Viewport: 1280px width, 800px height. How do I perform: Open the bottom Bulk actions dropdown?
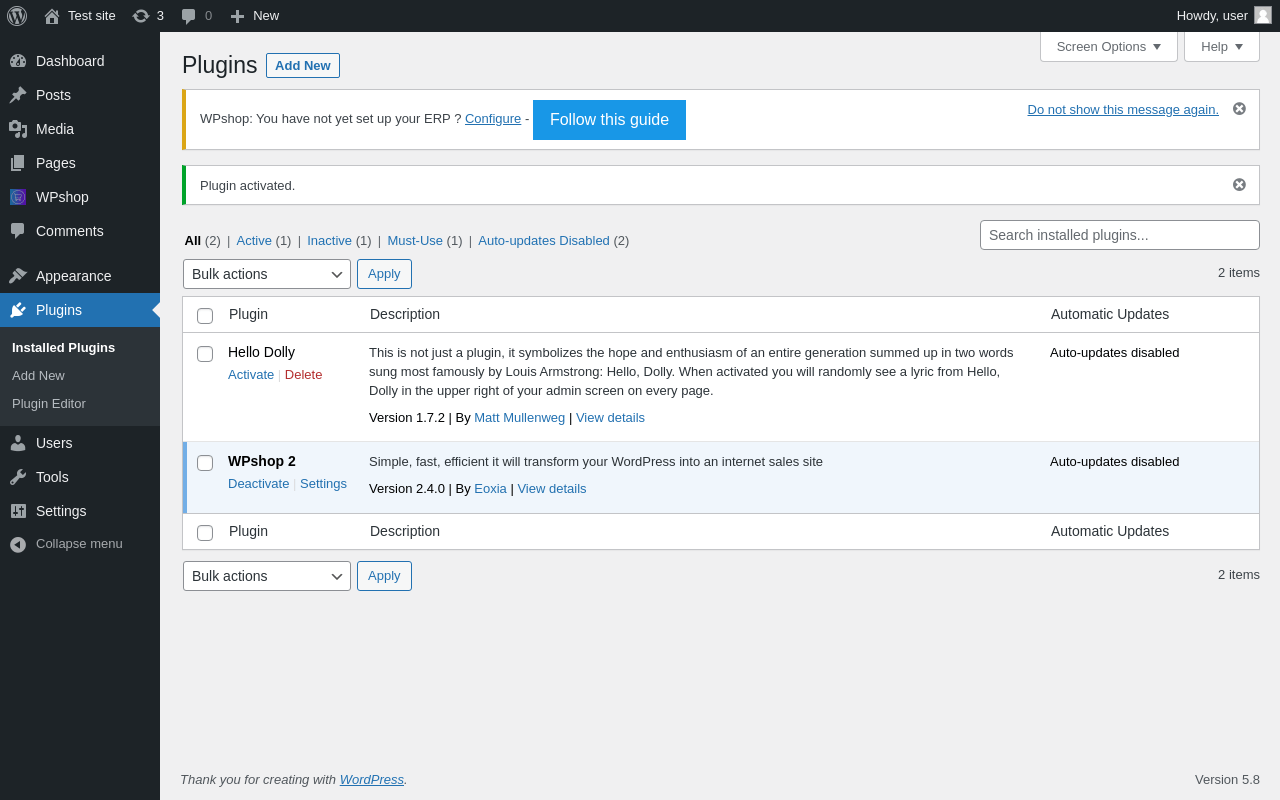pyautogui.click(x=267, y=576)
